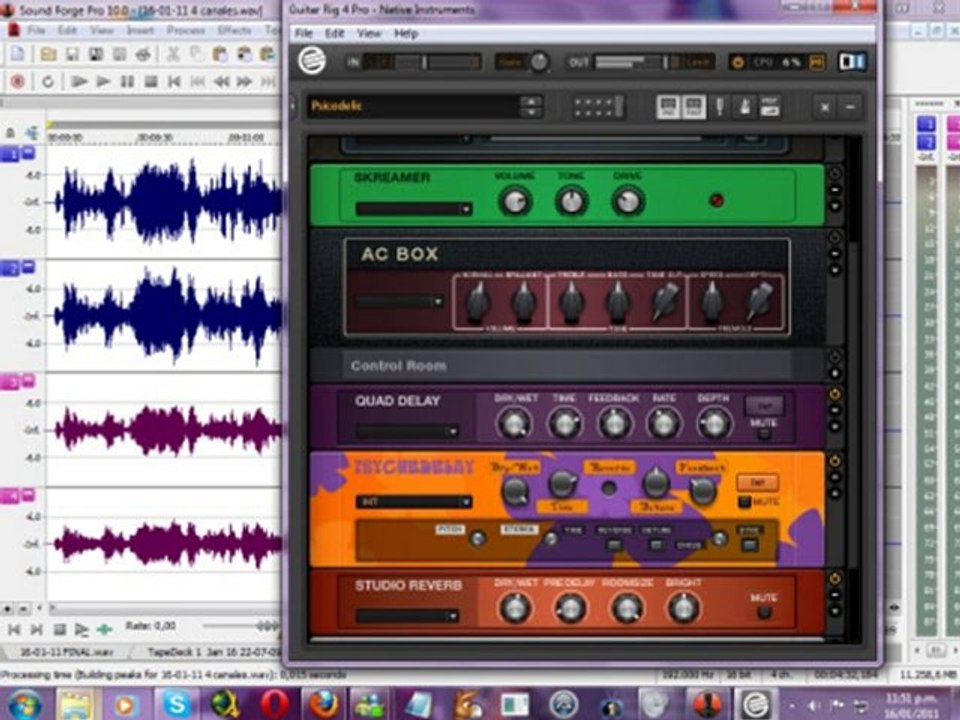Toggle the Quad Delay MUTE switch
The height and width of the screenshot is (720, 960).
[763, 434]
